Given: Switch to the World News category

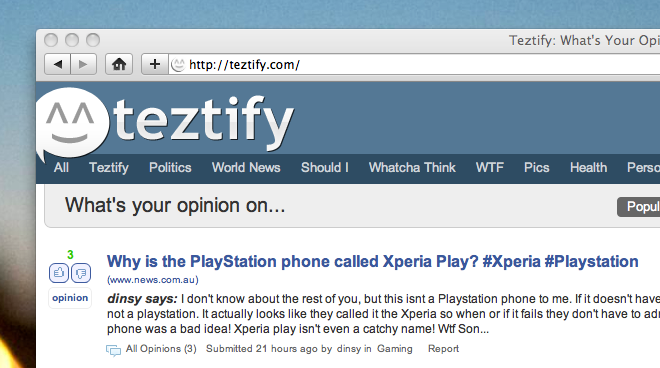Looking at the screenshot, I should point(246,168).
